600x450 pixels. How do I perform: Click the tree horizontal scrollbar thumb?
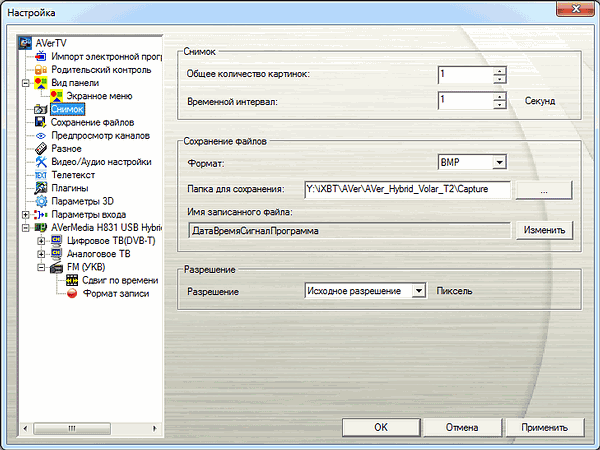click(72, 428)
